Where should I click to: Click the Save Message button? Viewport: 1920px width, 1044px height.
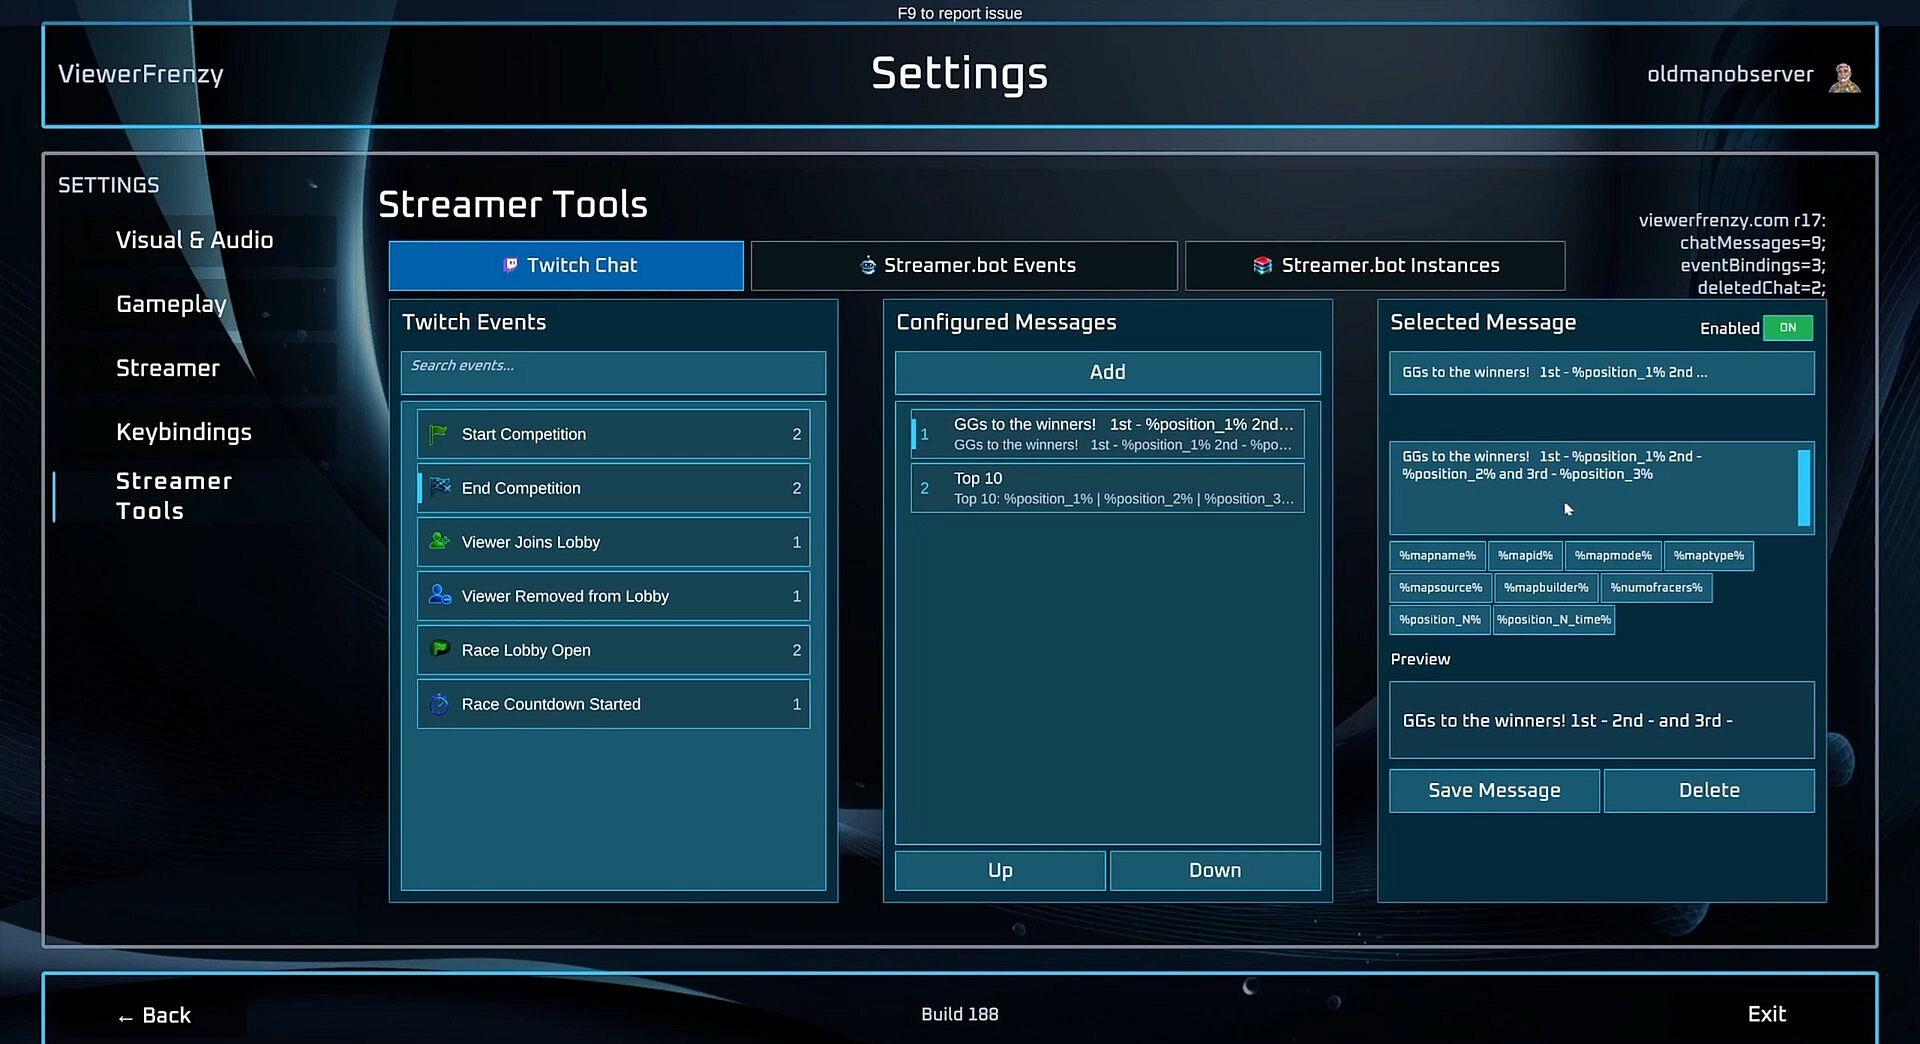tap(1494, 790)
